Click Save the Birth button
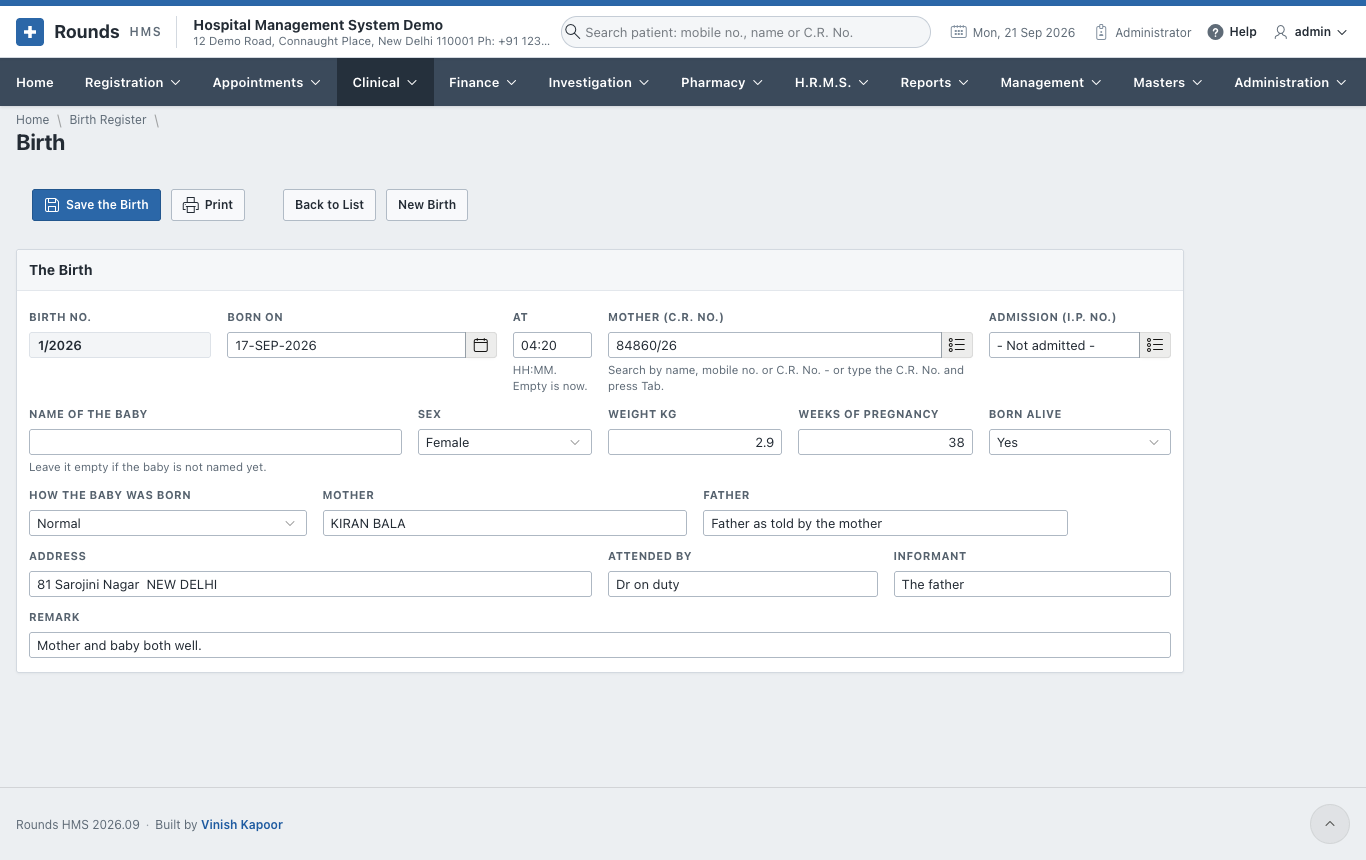This screenshot has height=860, width=1366. 96,205
